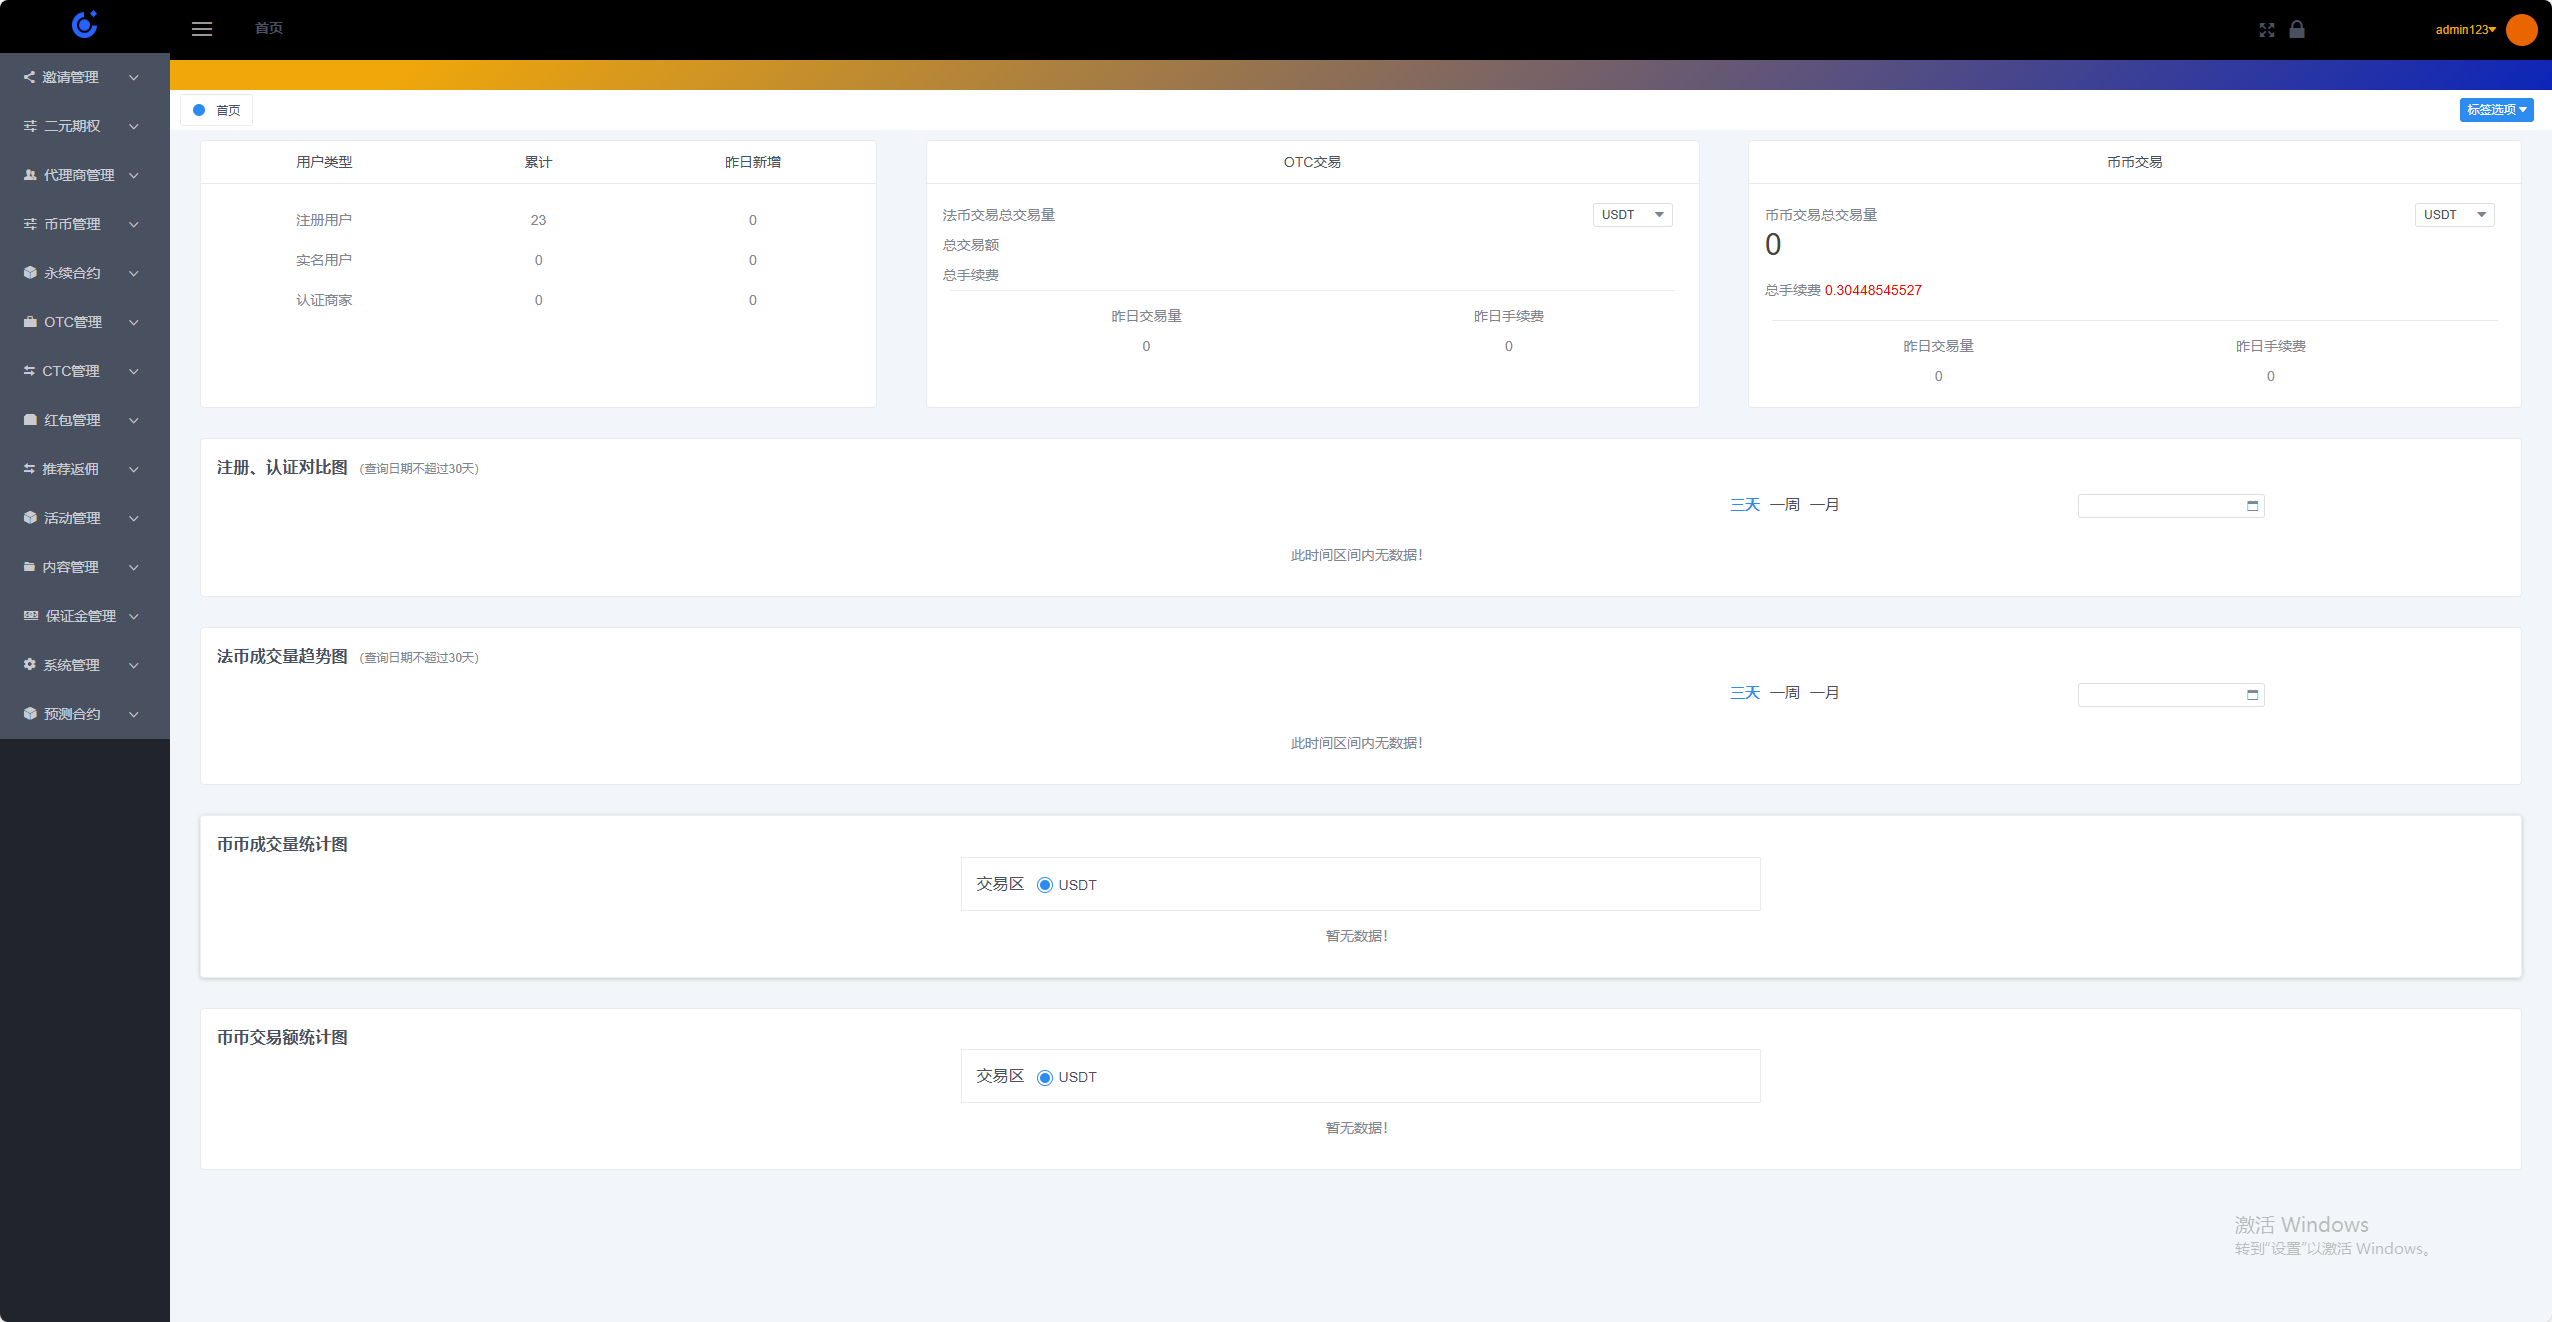This screenshot has height=1322, width=2552.
Task: Click the date input field in 注册、认证对比图
Action: pyautogui.click(x=2160, y=506)
